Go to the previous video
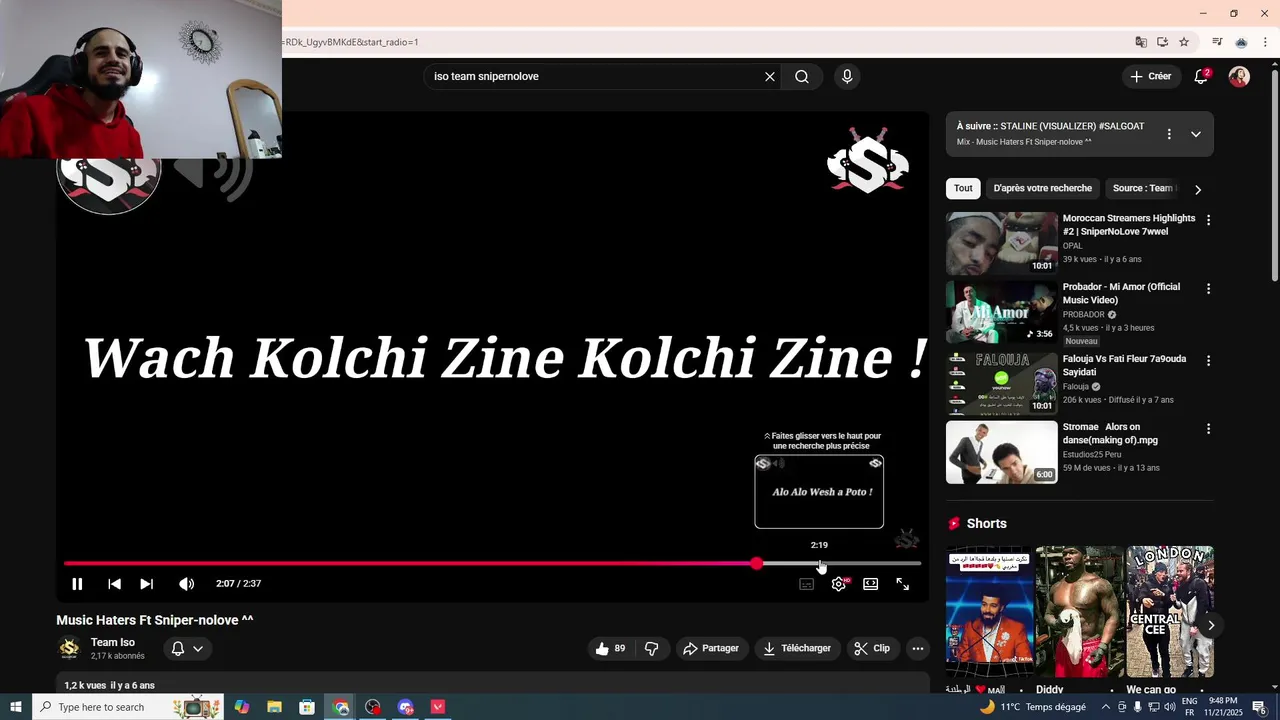The height and width of the screenshot is (720, 1280). 114,584
